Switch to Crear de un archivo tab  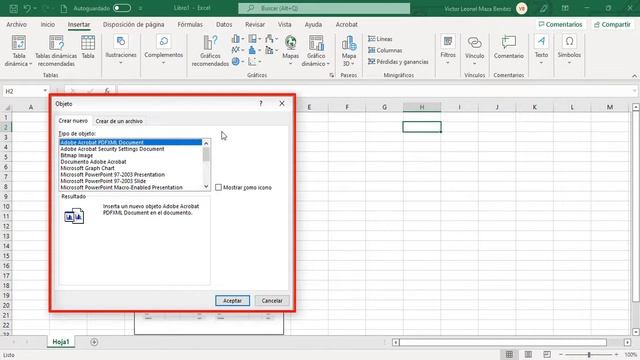click(119, 121)
